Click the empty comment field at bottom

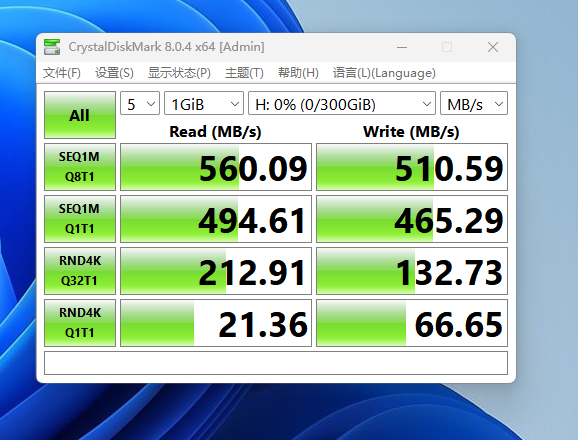[276, 363]
